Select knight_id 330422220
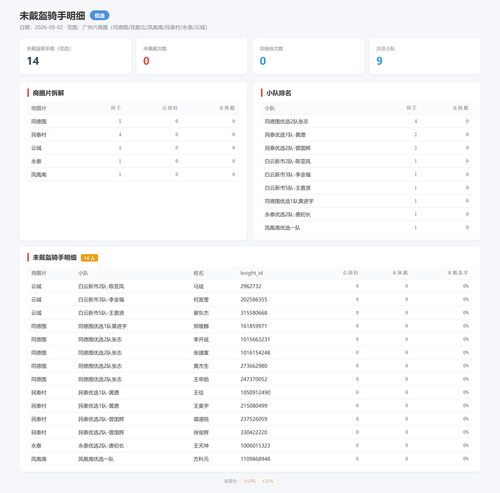 [254, 432]
